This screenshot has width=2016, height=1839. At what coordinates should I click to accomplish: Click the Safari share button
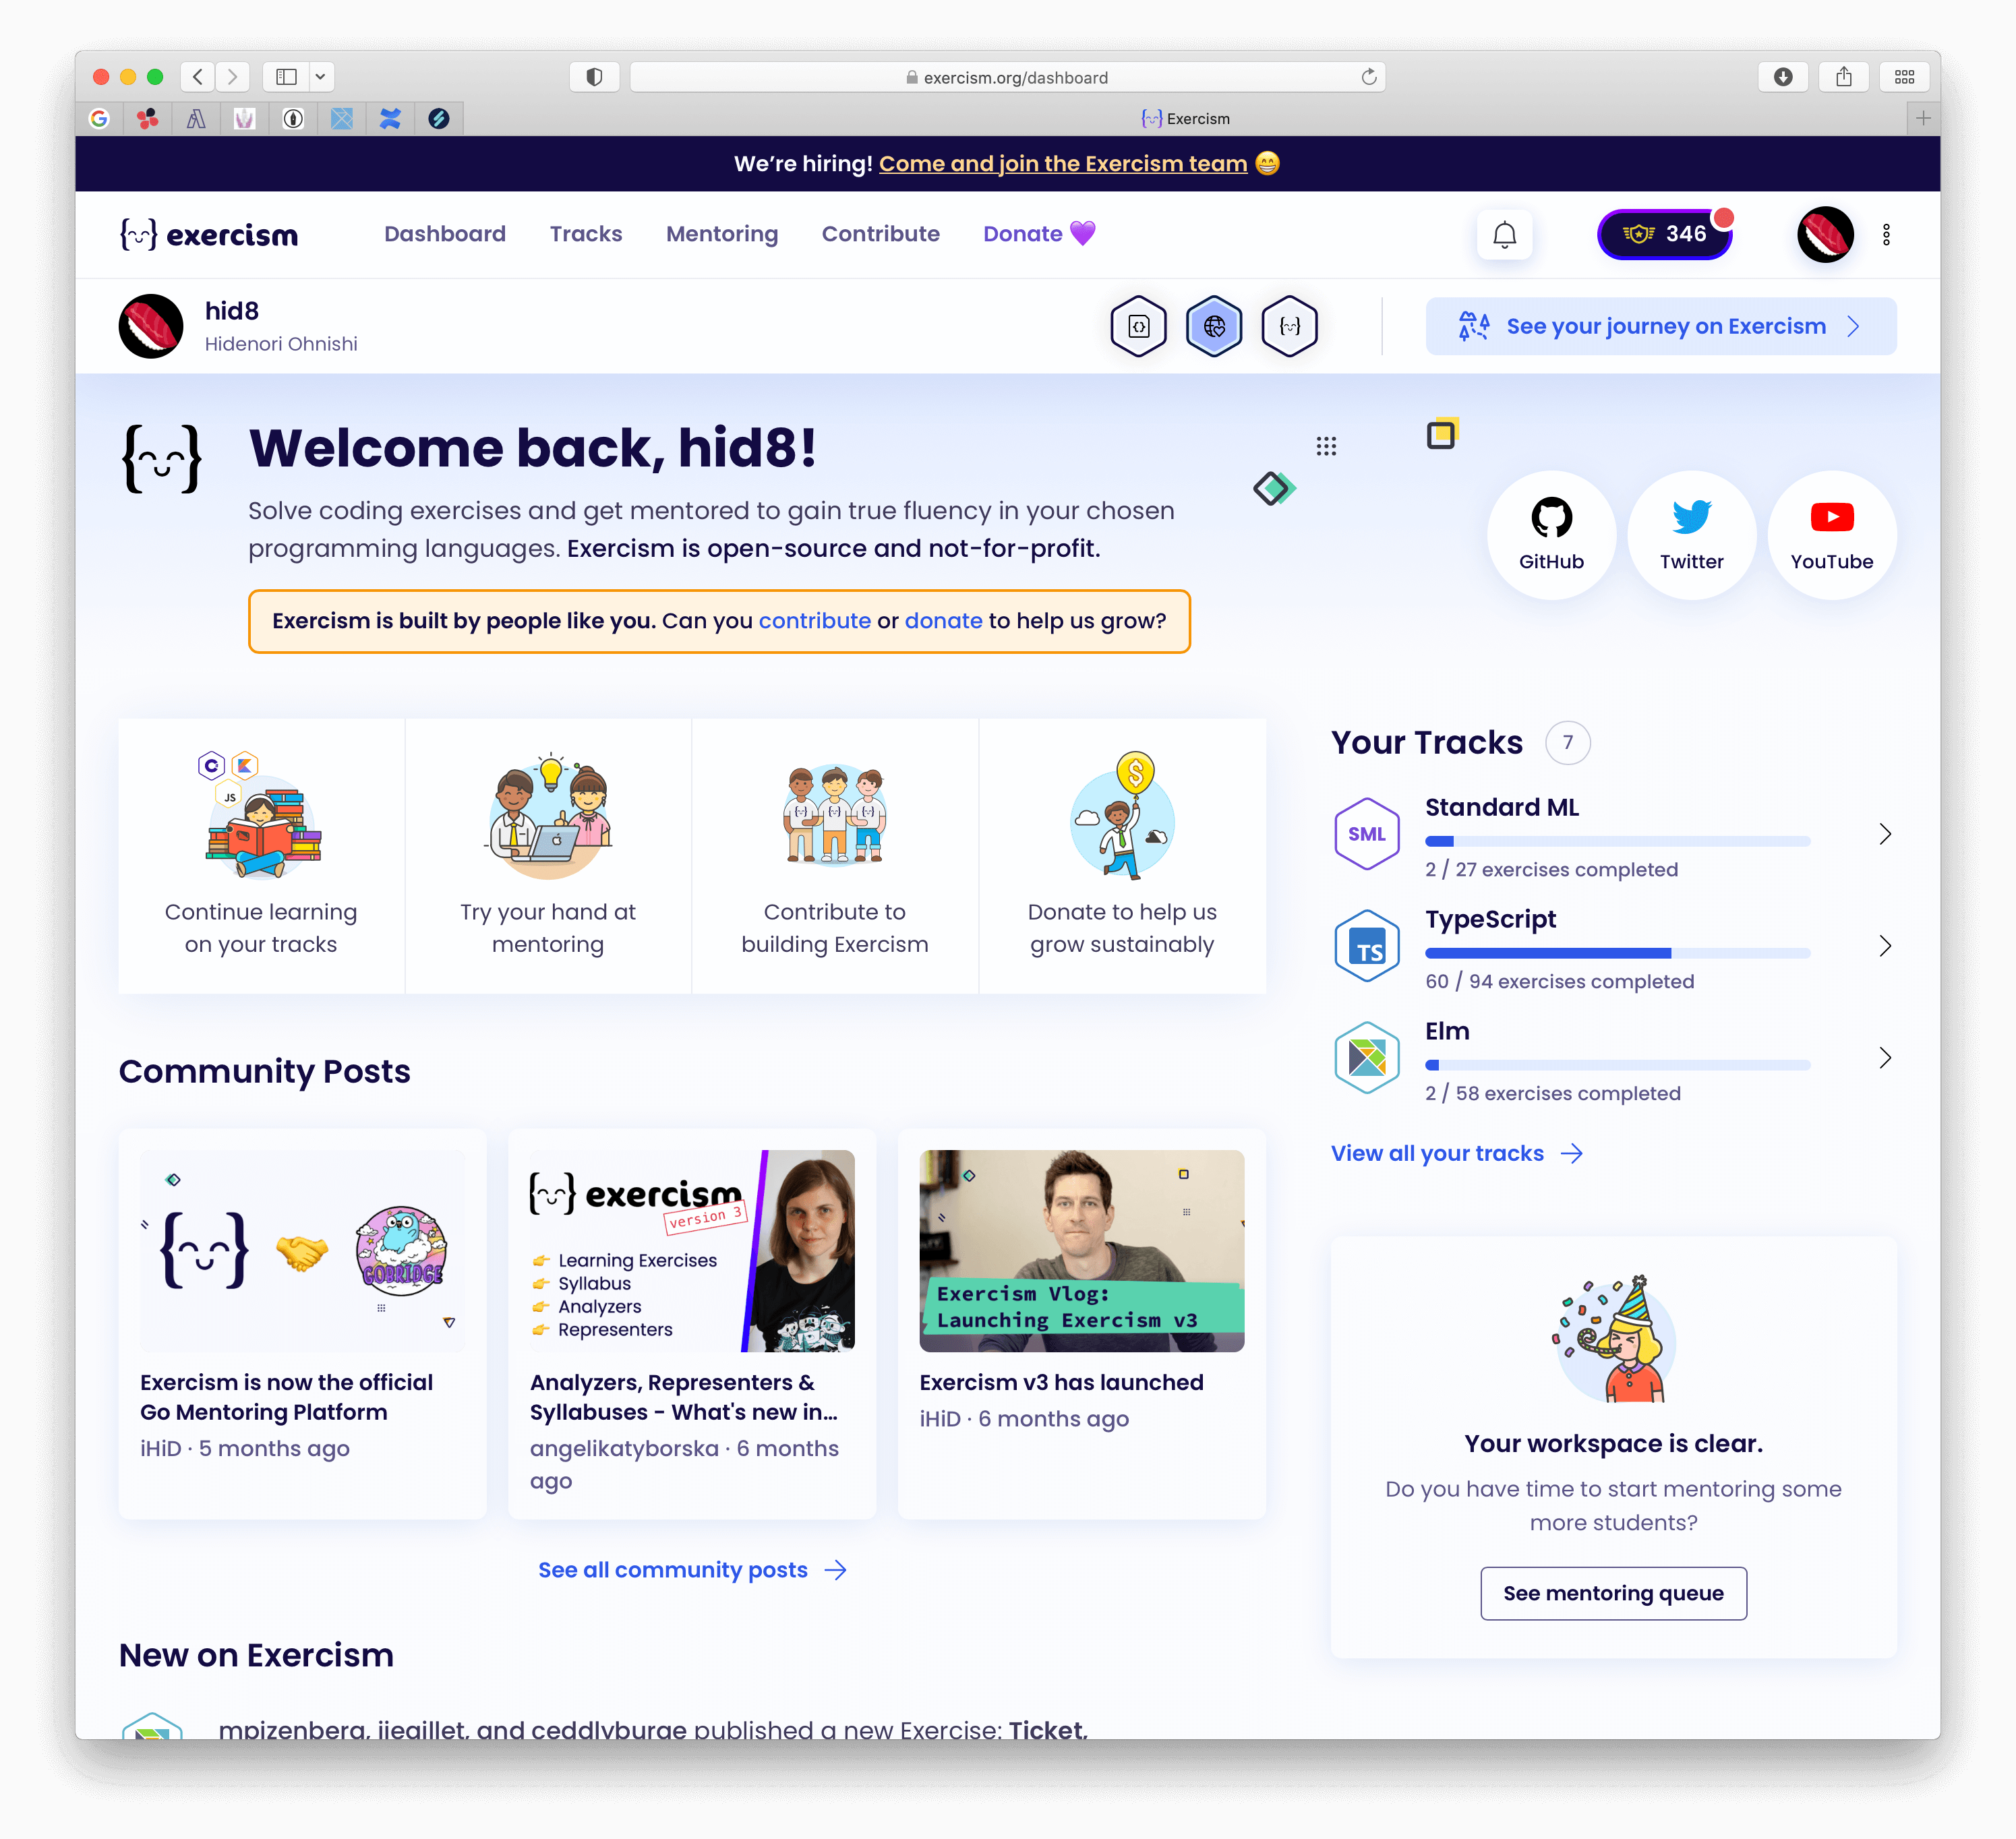(x=1843, y=77)
